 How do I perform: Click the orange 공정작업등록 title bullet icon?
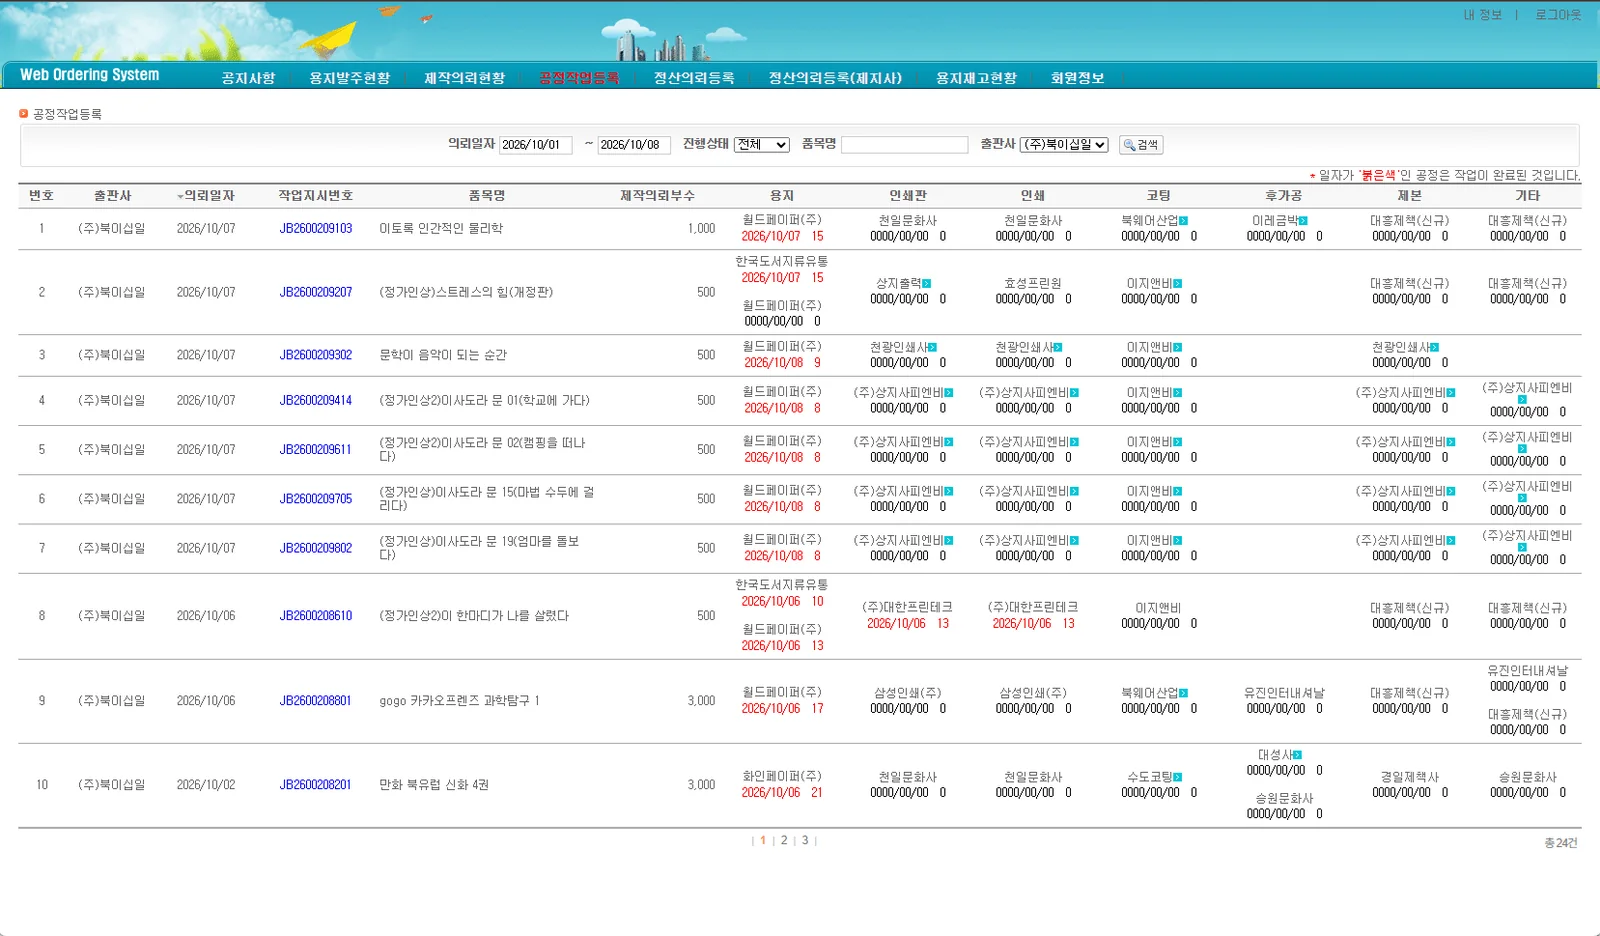click(x=24, y=114)
